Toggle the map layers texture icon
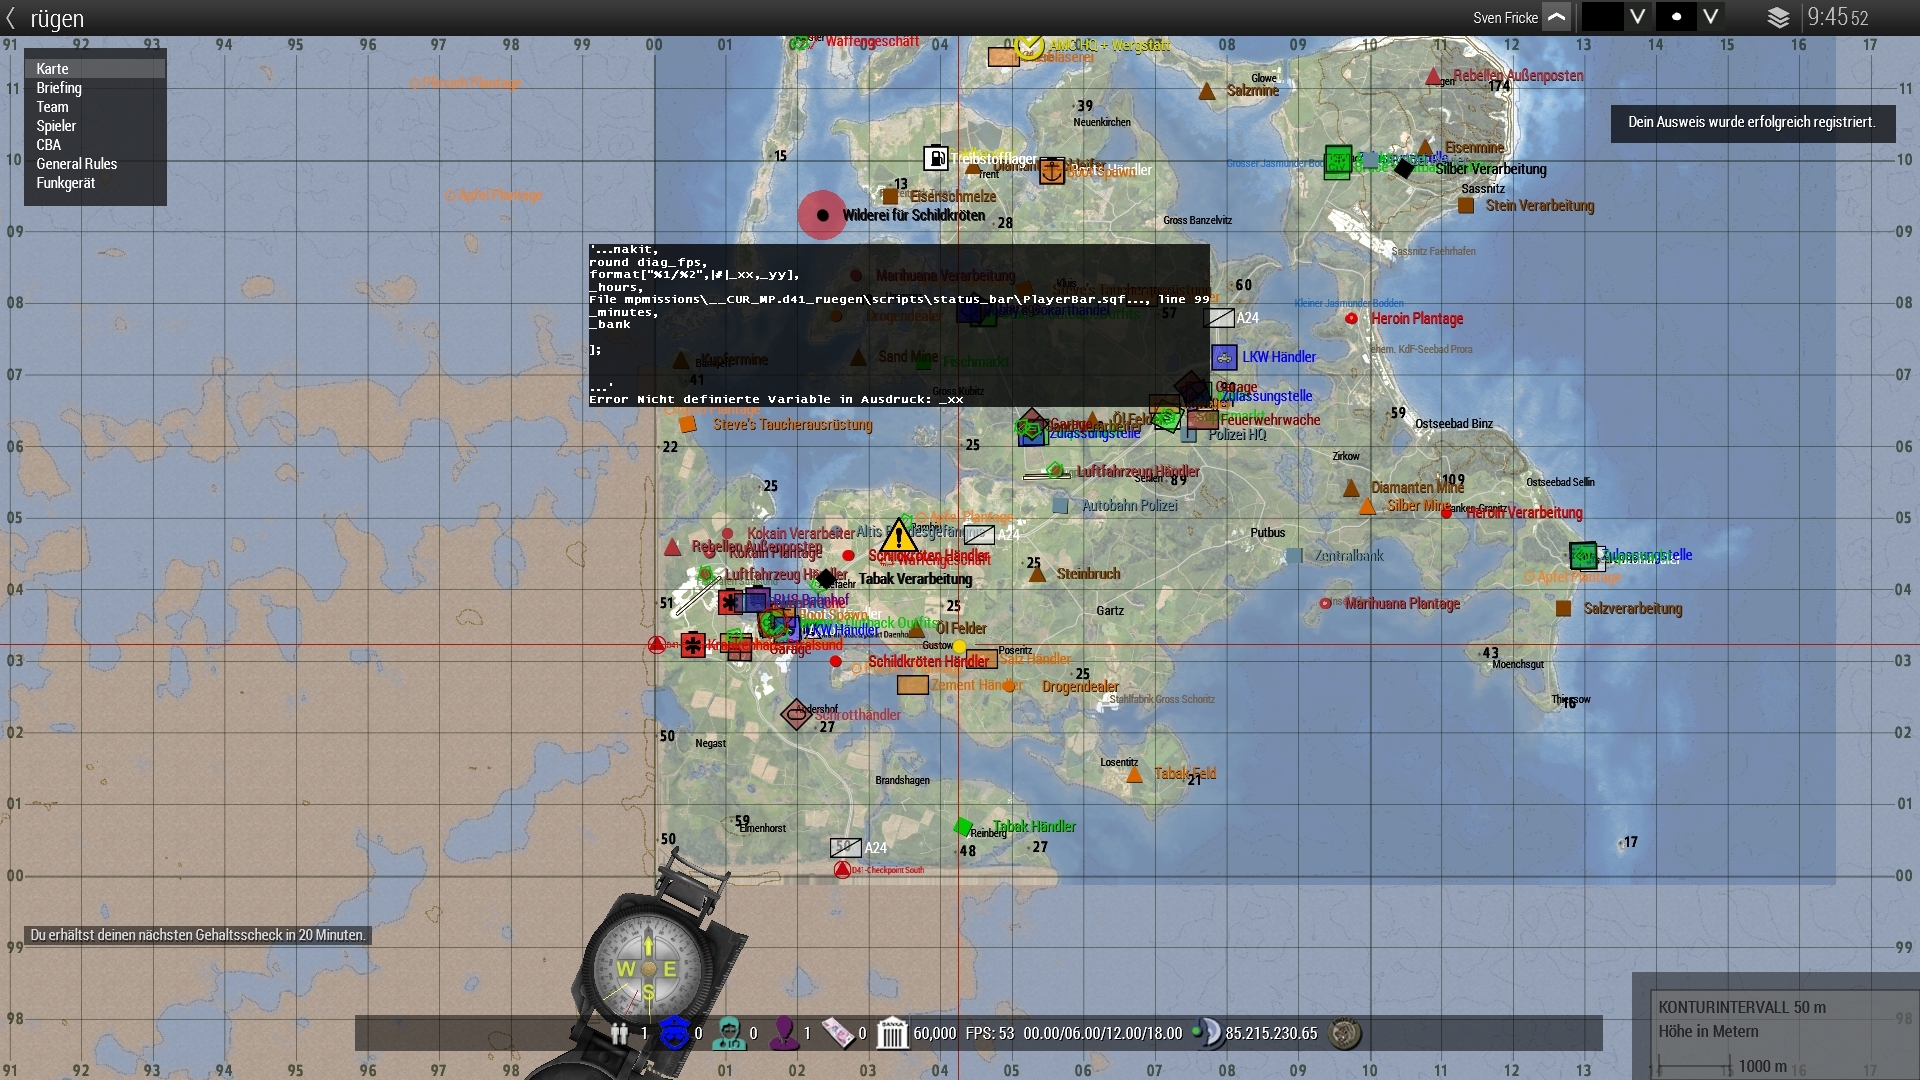This screenshot has width=1920, height=1080. click(x=1778, y=18)
